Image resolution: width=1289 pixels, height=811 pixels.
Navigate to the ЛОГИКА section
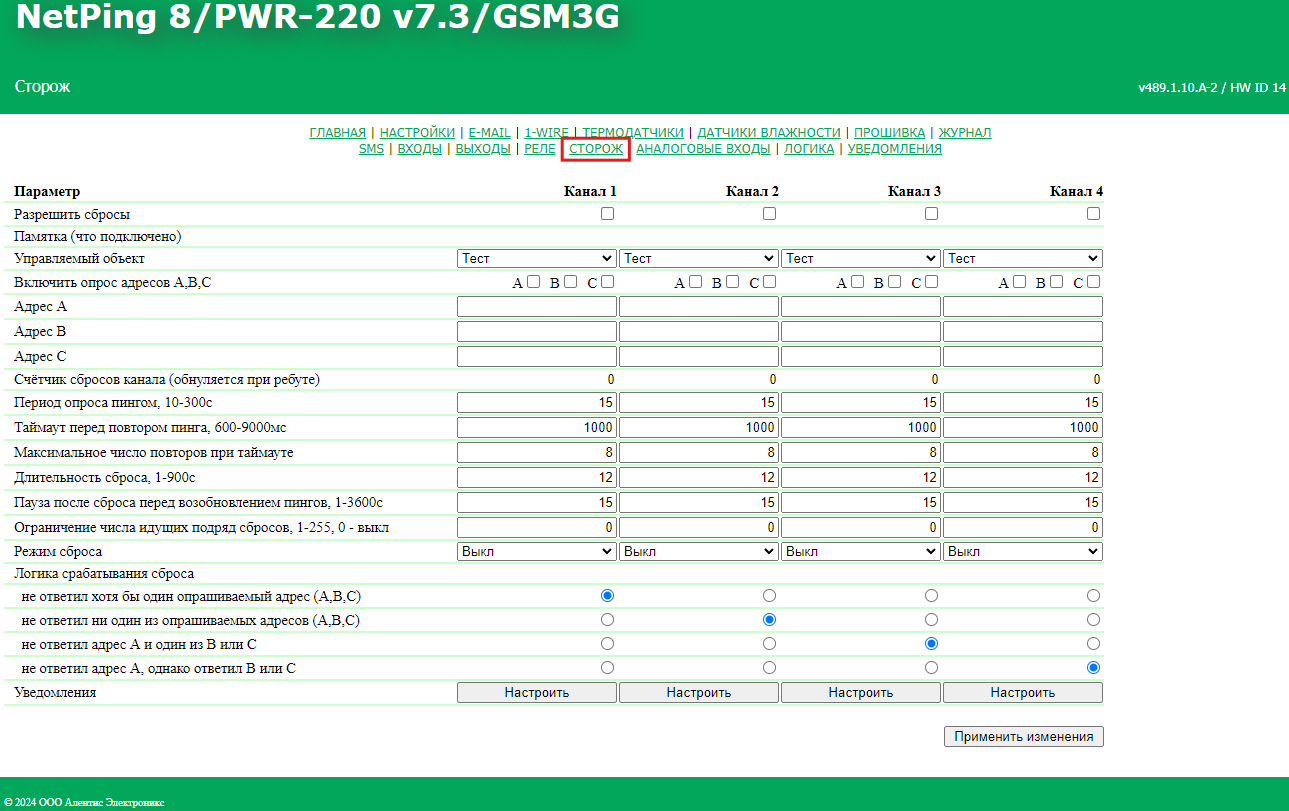click(809, 149)
